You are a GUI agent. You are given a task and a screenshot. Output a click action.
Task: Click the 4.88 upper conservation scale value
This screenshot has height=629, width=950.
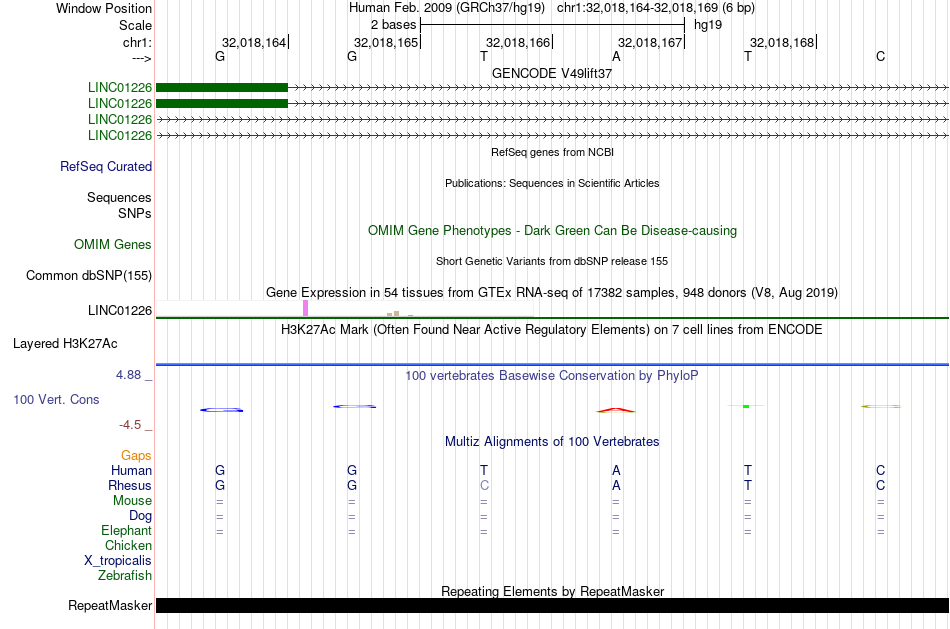point(128,375)
